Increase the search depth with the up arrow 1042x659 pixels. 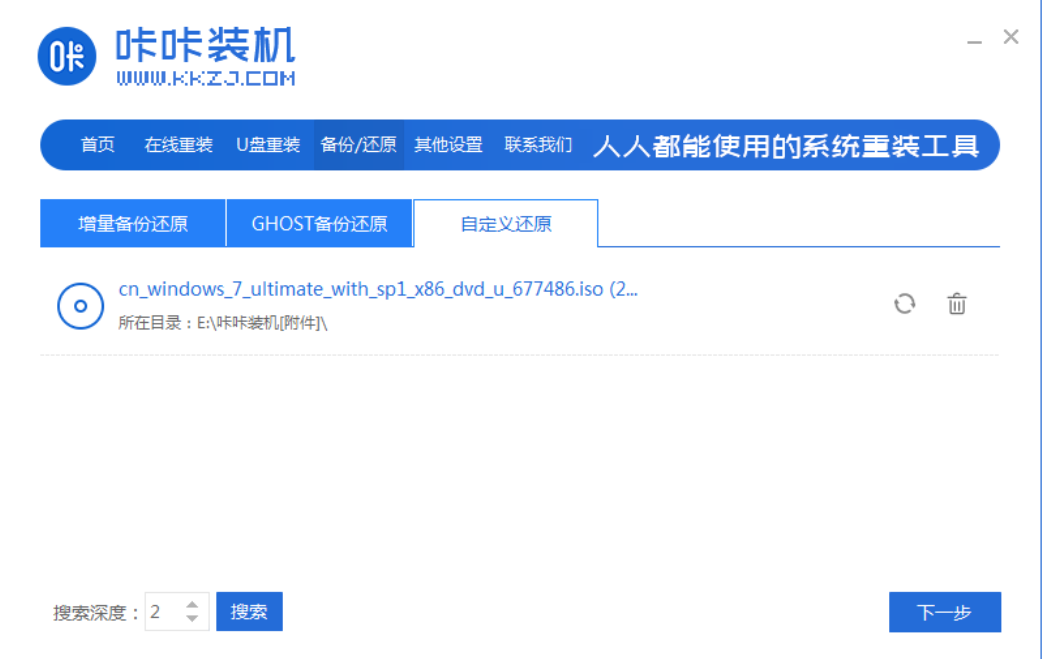click(x=192, y=605)
